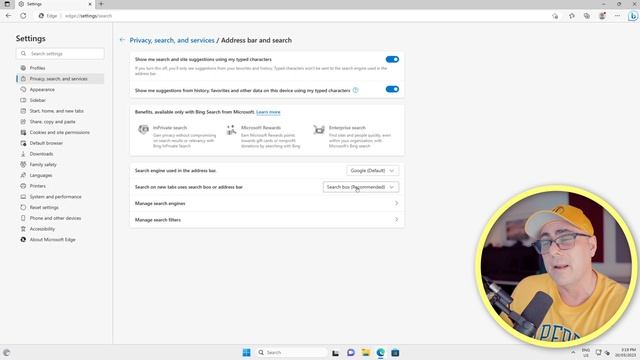Expand Manage search filters
640x360 pixels.
click(267, 220)
